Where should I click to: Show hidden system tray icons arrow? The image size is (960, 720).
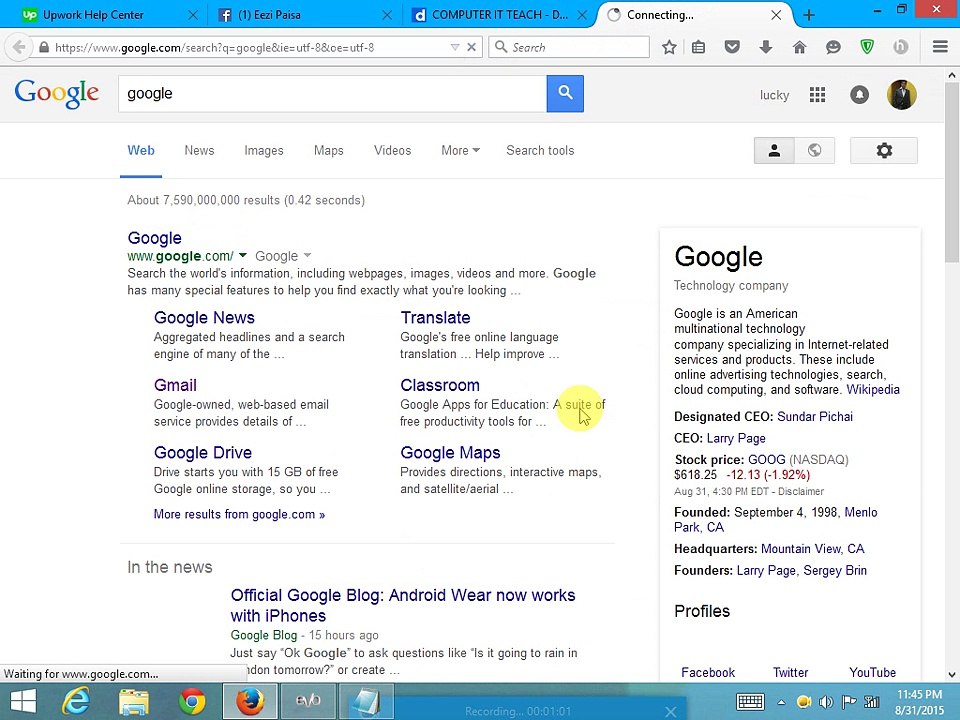781,702
